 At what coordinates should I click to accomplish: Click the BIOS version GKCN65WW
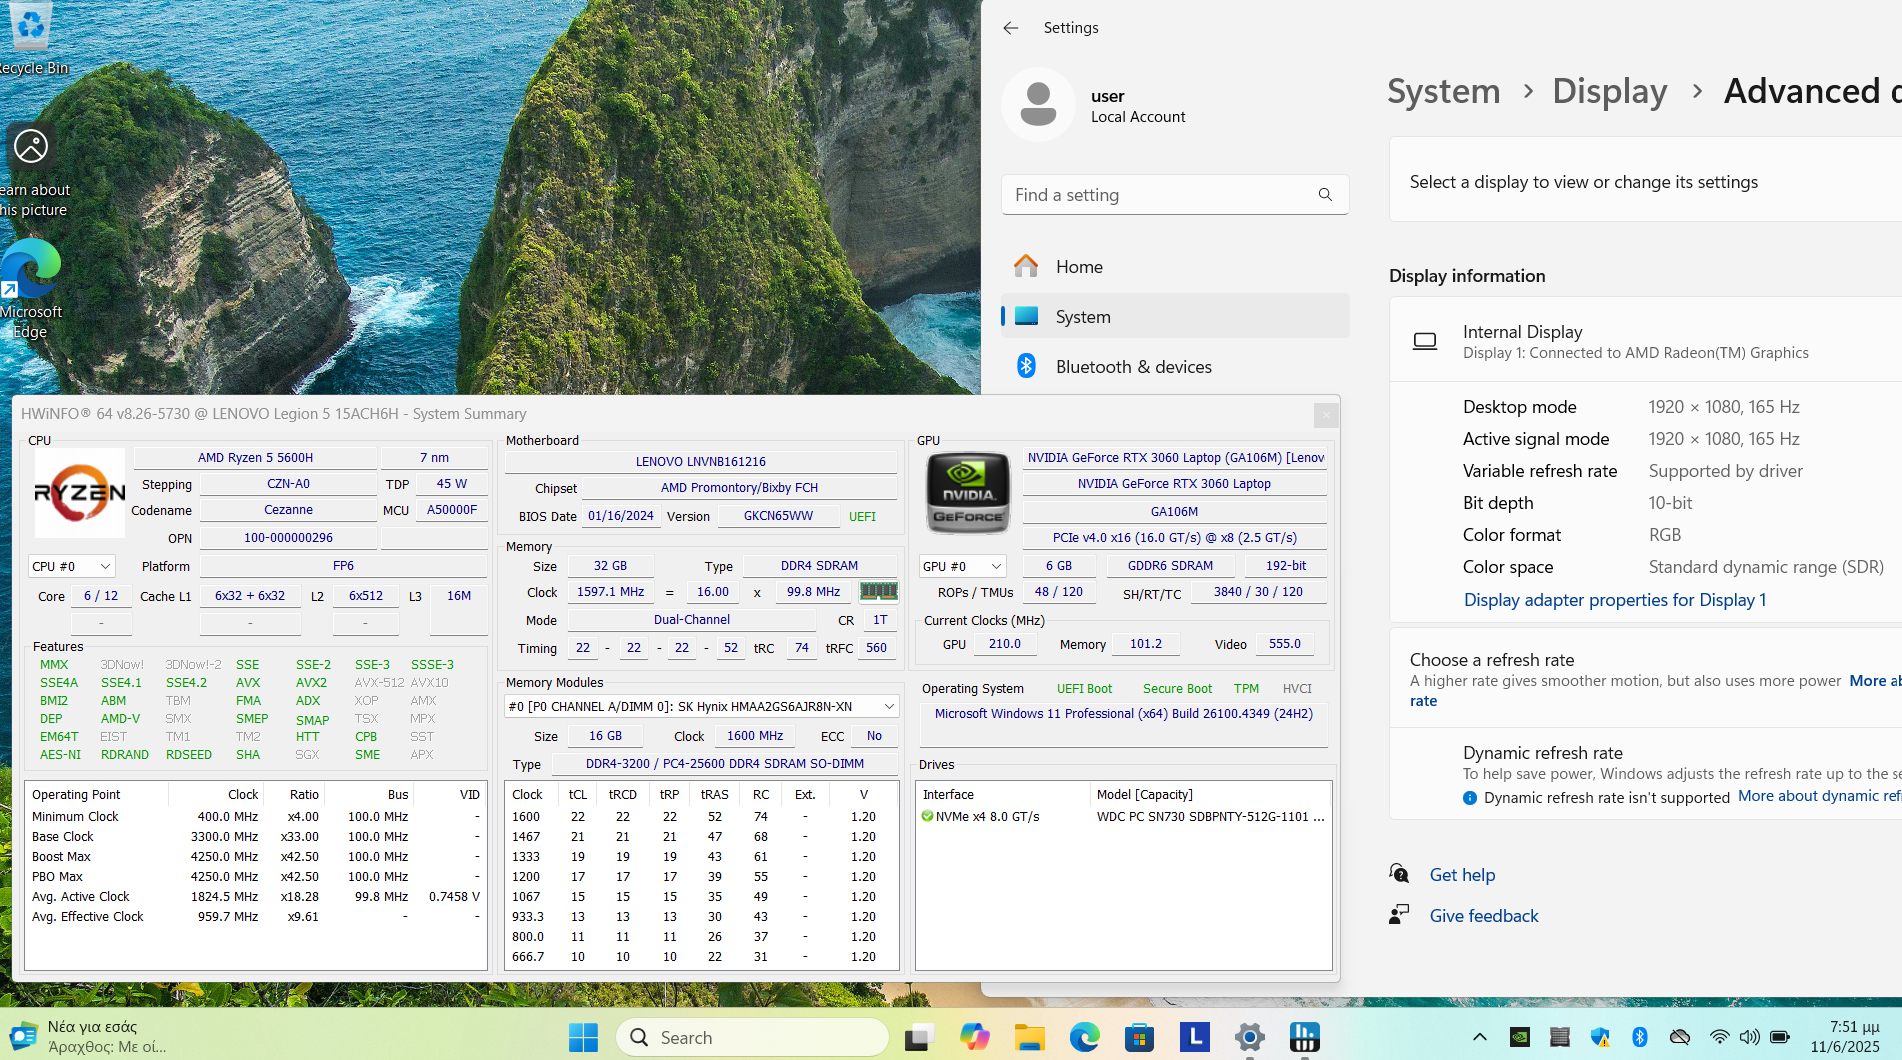[778, 516]
